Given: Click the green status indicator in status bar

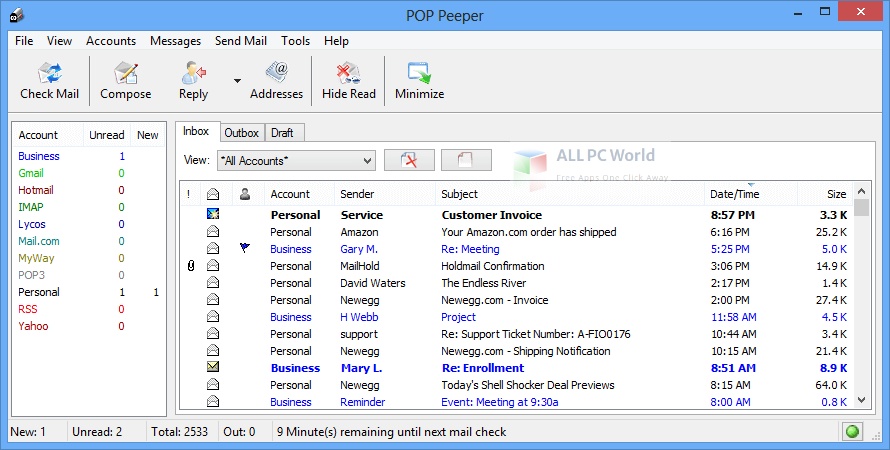Looking at the screenshot, I should (x=852, y=432).
